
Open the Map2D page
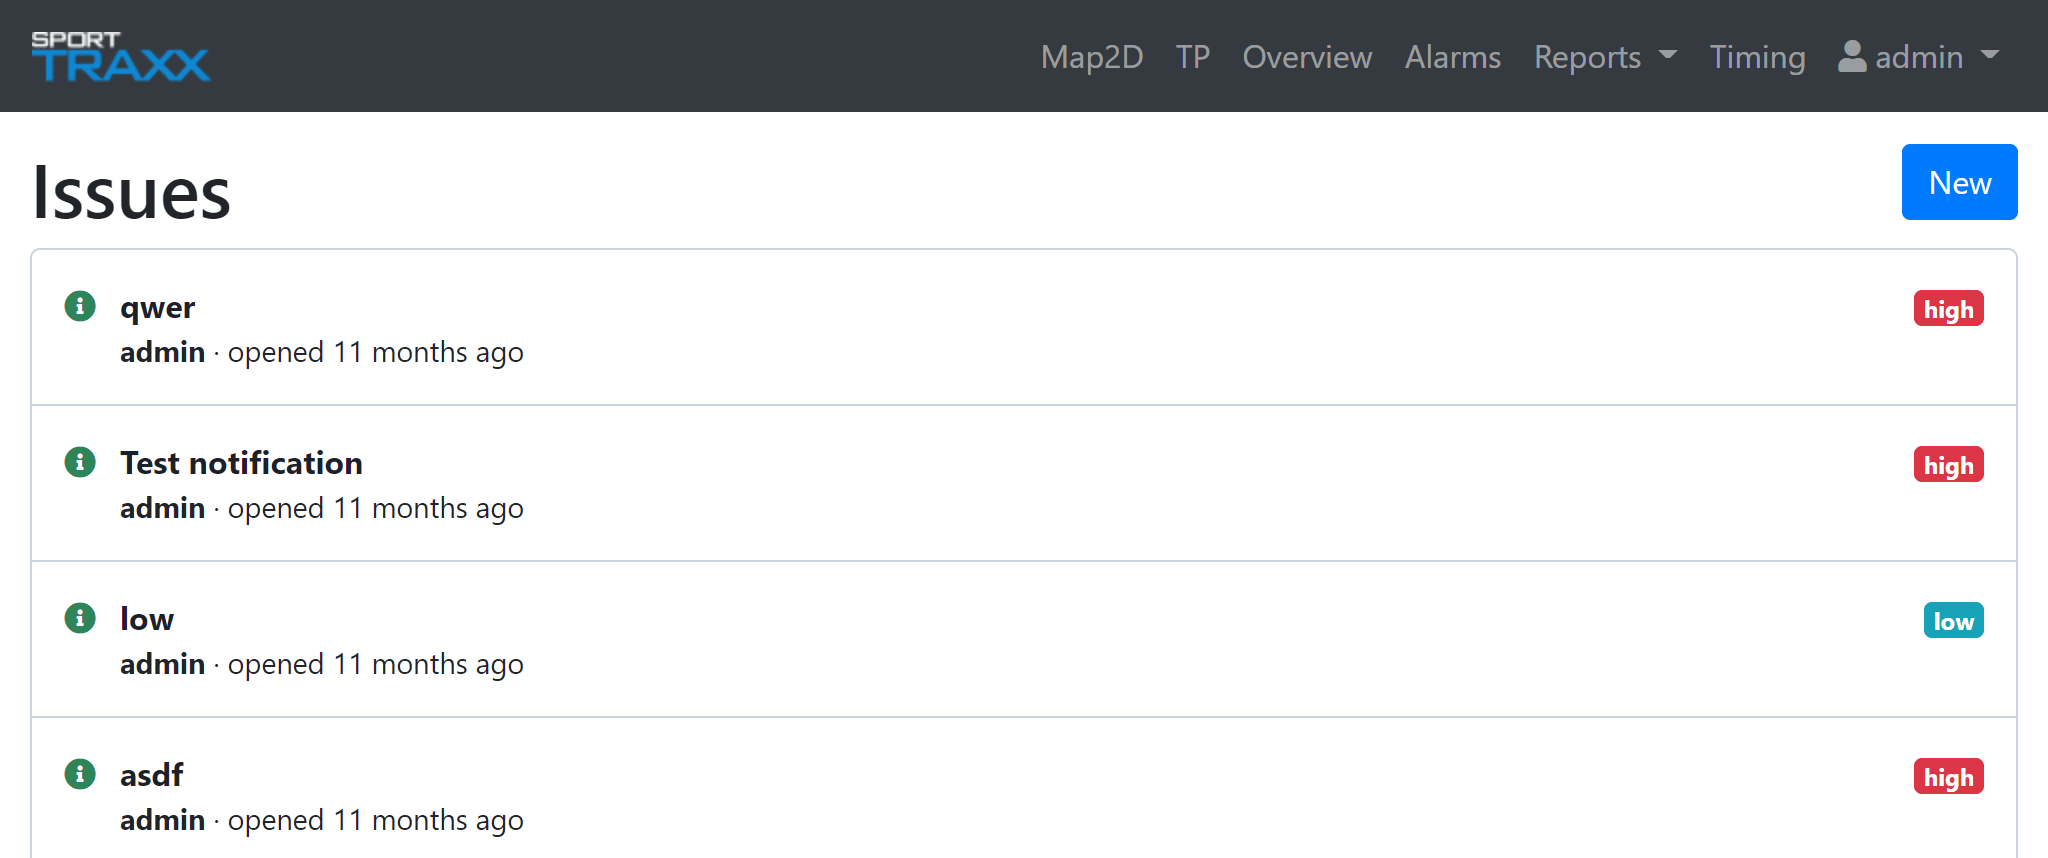pos(1091,57)
